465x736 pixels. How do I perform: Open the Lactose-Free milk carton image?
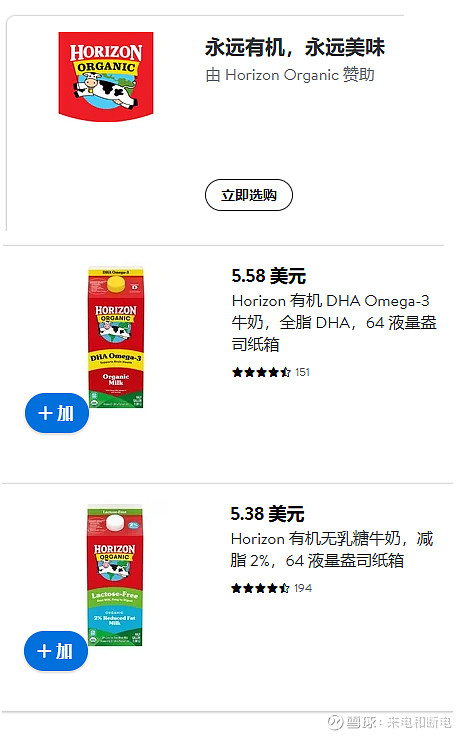tap(115, 576)
